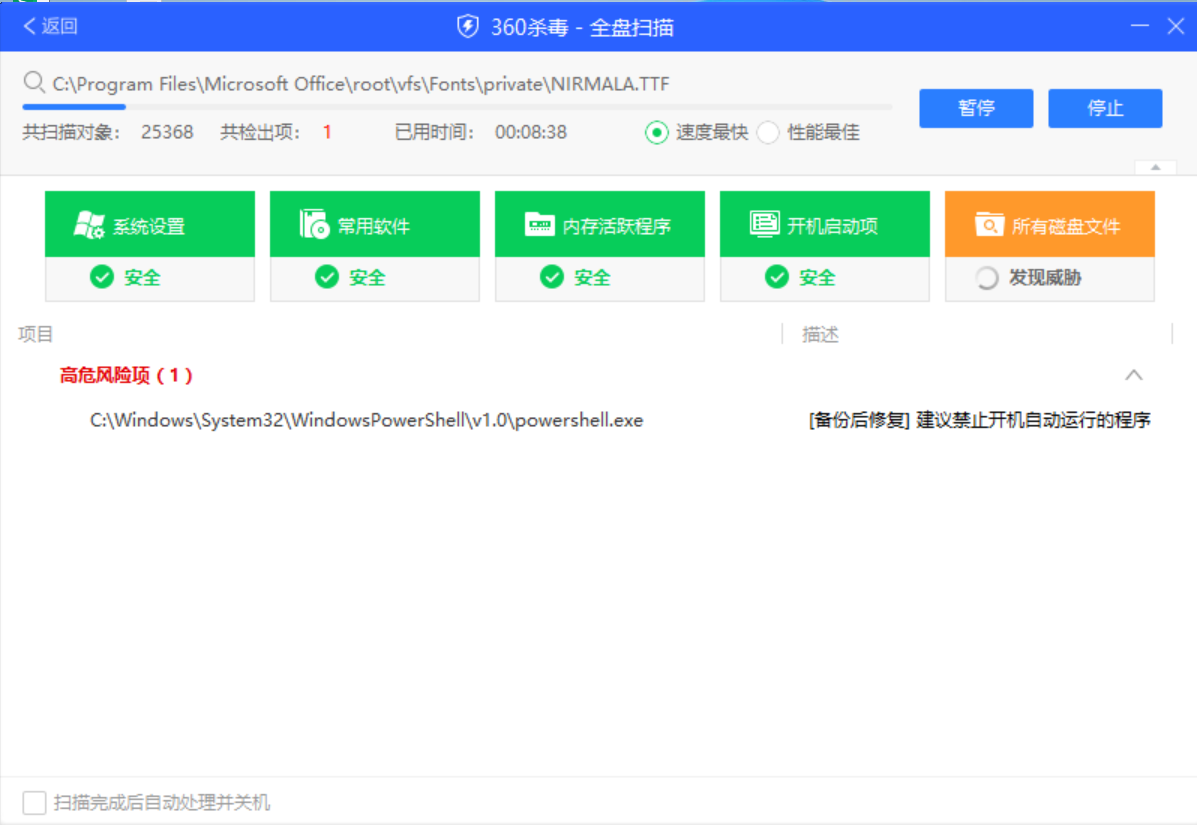Click the 项目 column header
Image resolution: width=1197 pixels, height=825 pixels.
(x=35, y=334)
